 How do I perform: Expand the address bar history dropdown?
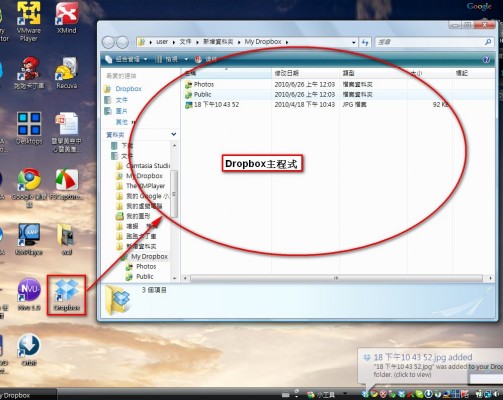pos(354,42)
